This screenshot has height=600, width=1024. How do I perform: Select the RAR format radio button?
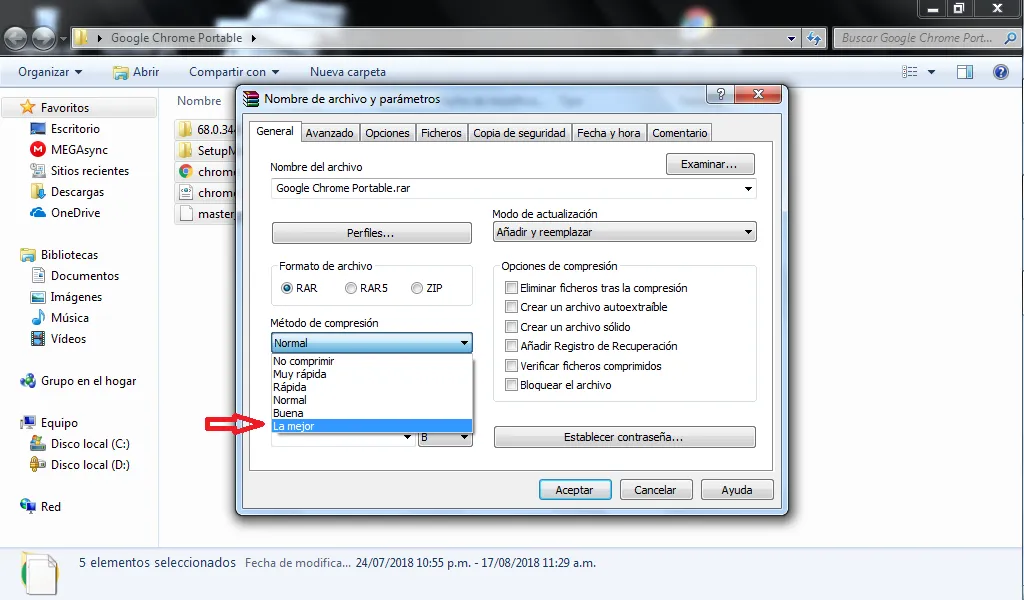tap(287, 288)
